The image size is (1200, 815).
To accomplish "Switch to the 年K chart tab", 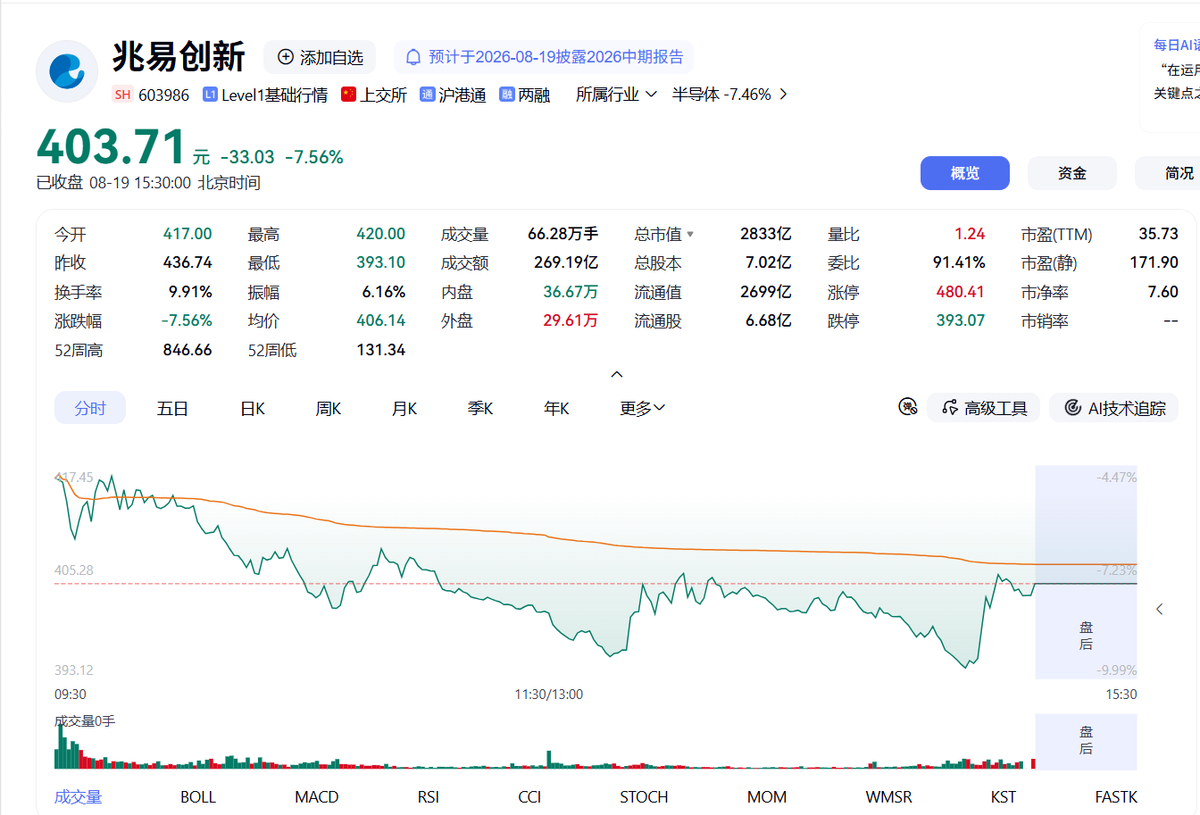I will click(x=556, y=408).
